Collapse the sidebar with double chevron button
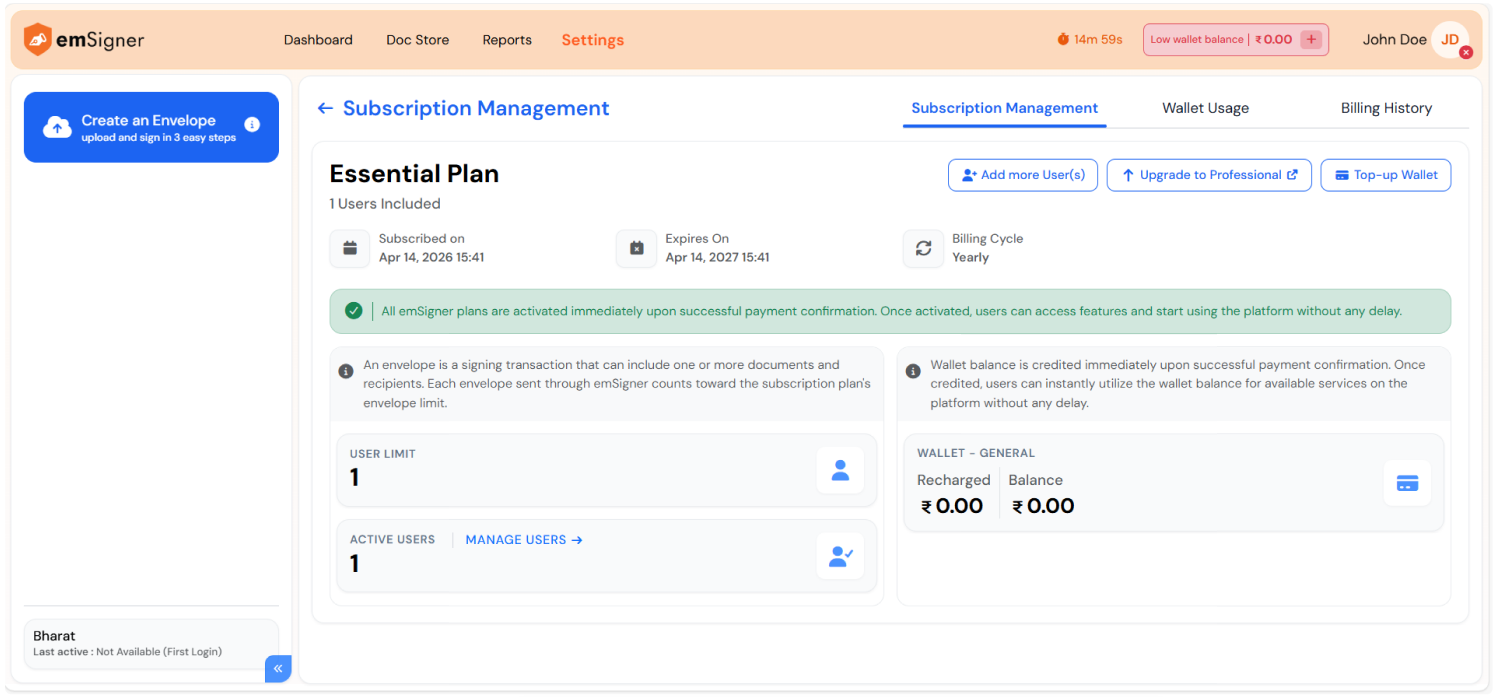 (278, 668)
